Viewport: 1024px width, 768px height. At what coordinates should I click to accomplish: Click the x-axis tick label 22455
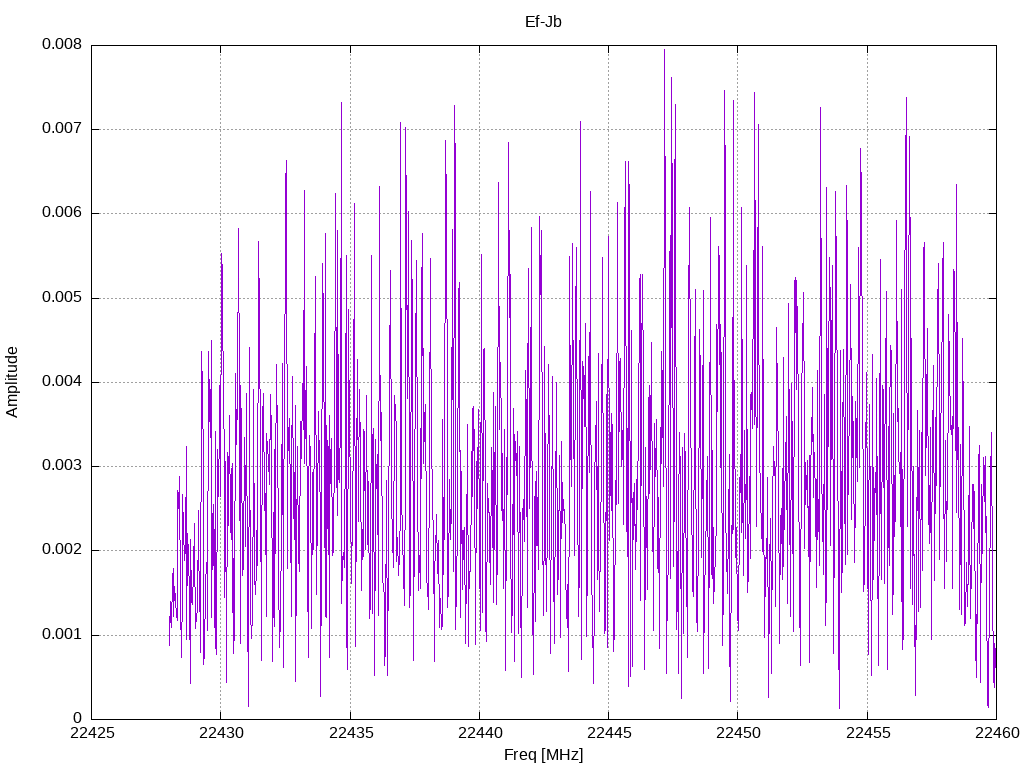867,733
